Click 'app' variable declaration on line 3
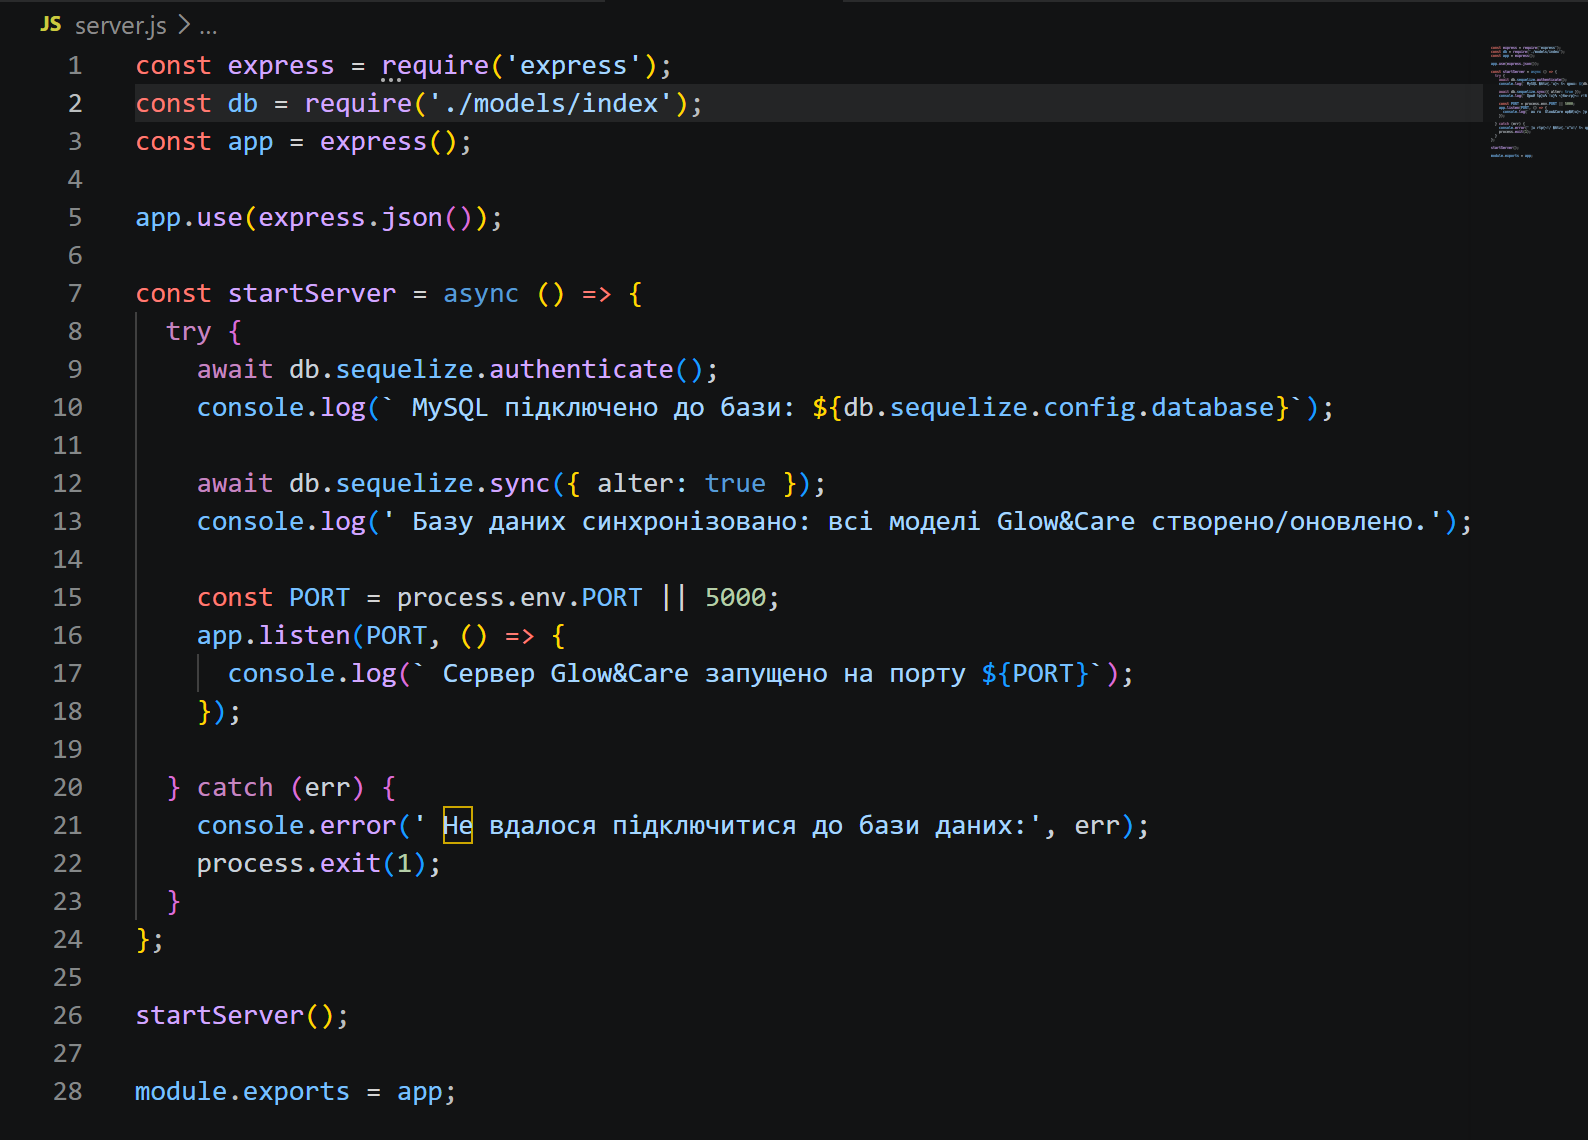Image resolution: width=1588 pixels, height=1140 pixels. [x=250, y=141]
